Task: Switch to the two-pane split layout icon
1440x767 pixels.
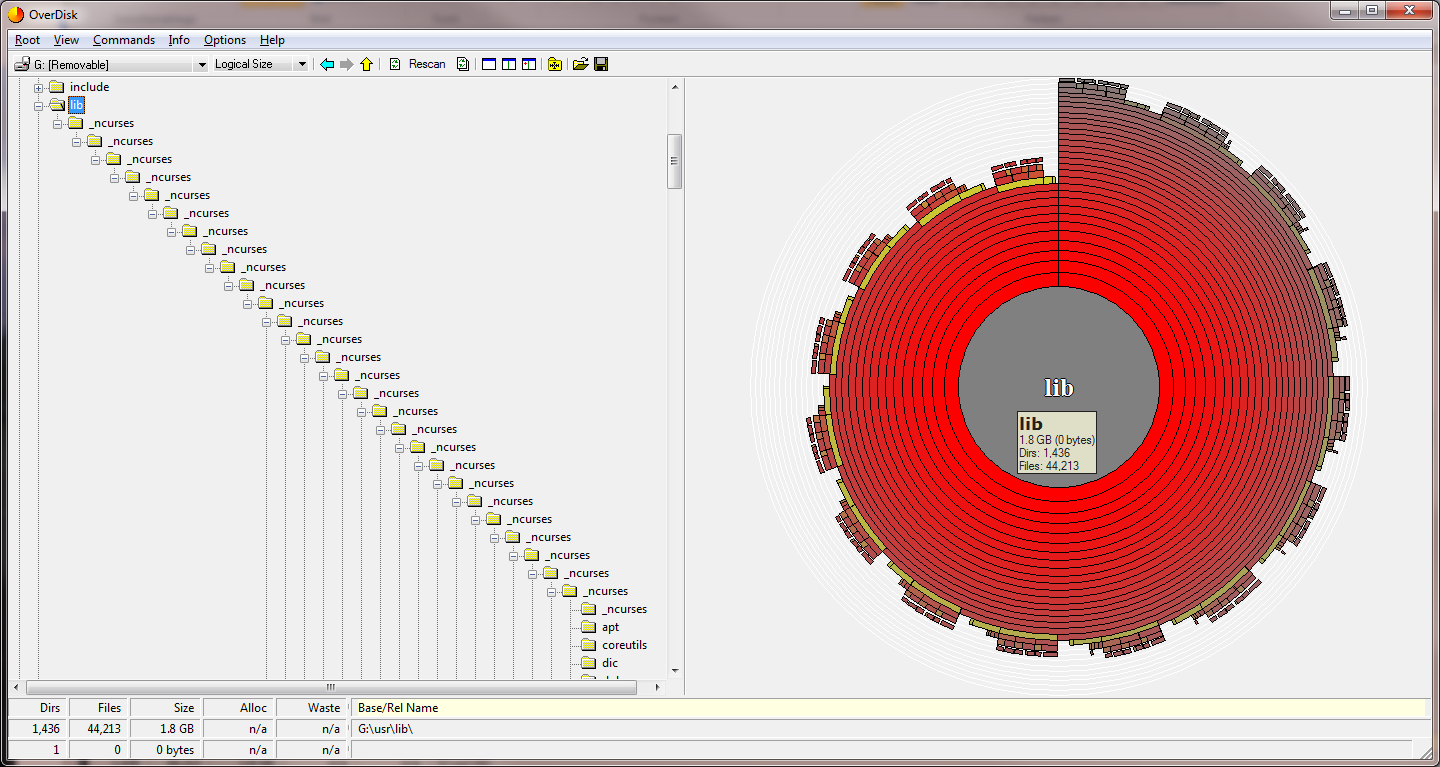Action: (x=508, y=64)
